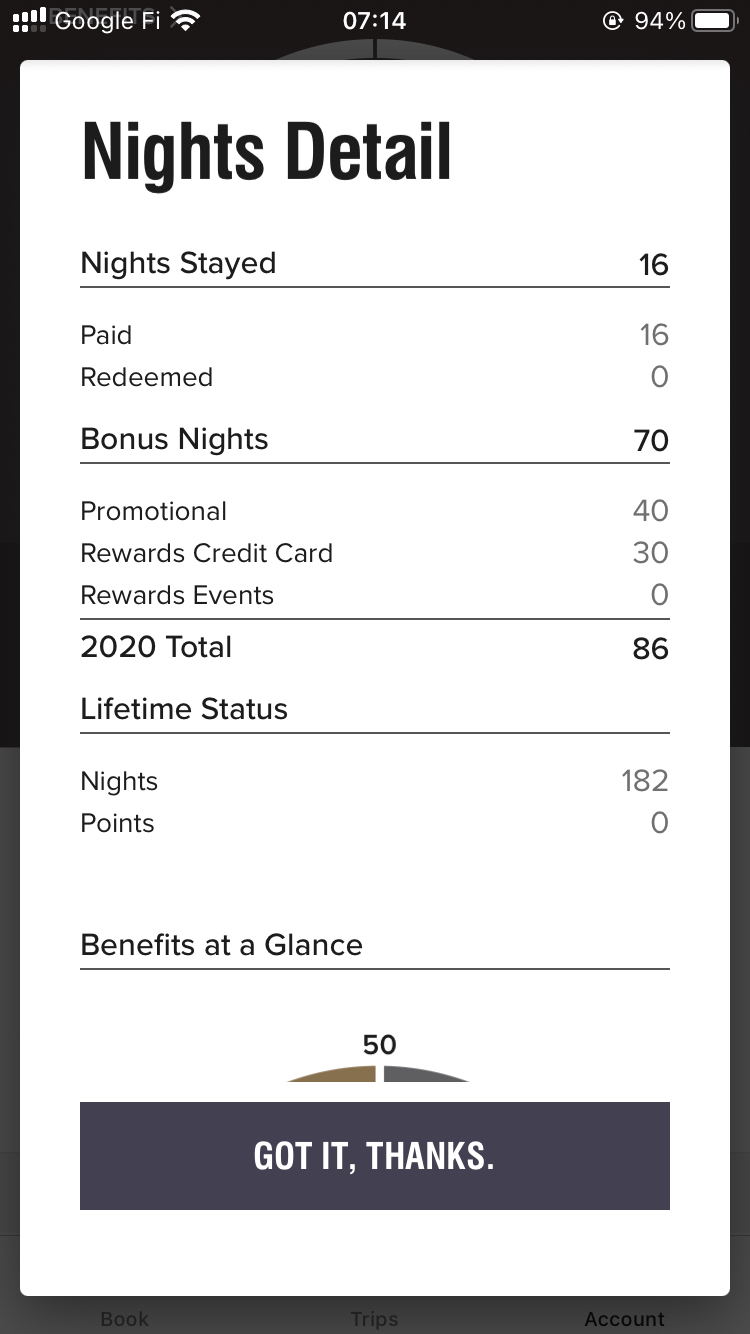Tap the 50 marker on benefits gauge
This screenshot has width=750, height=1334.
point(379,1044)
